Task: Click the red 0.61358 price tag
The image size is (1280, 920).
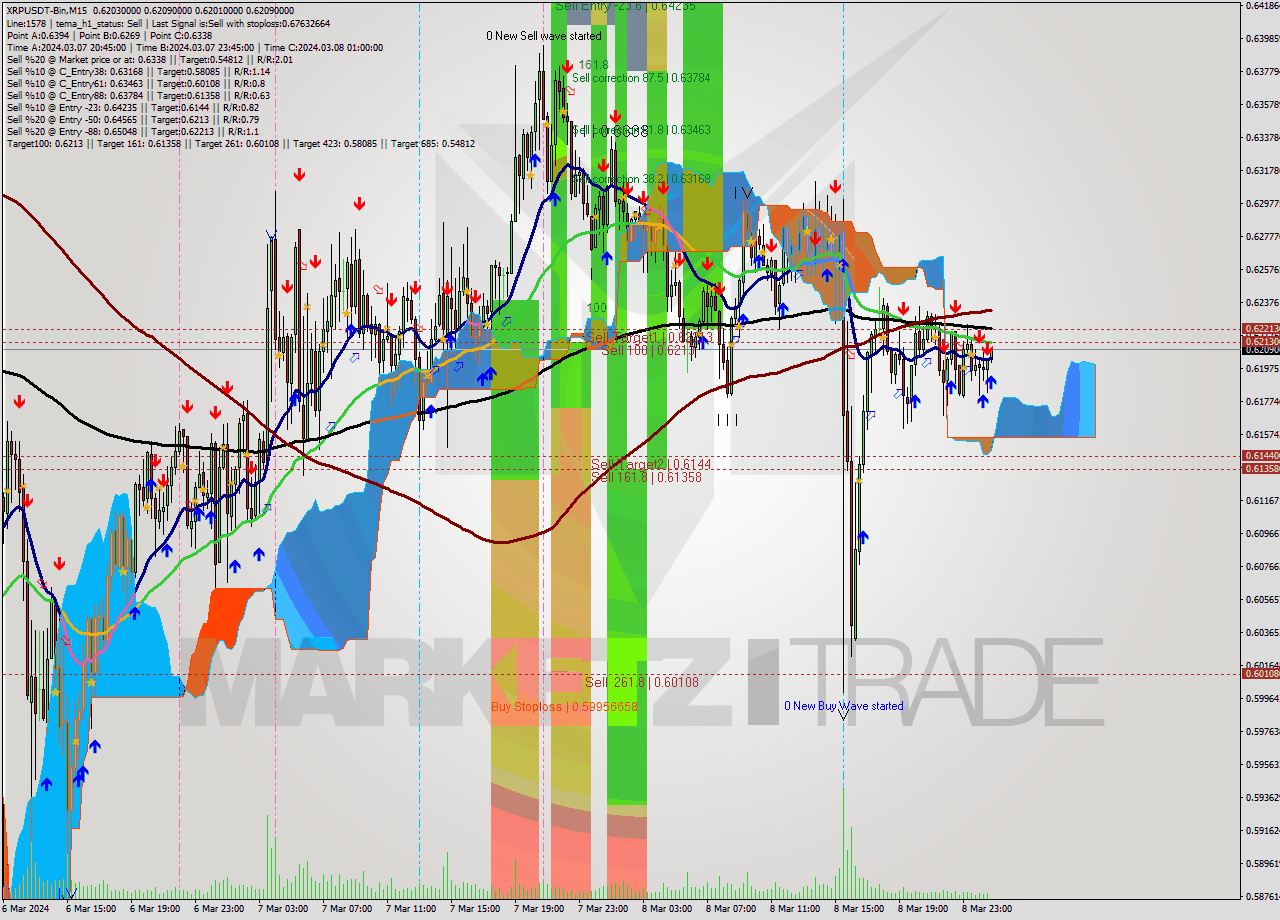Action: (x=1260, y=468)
